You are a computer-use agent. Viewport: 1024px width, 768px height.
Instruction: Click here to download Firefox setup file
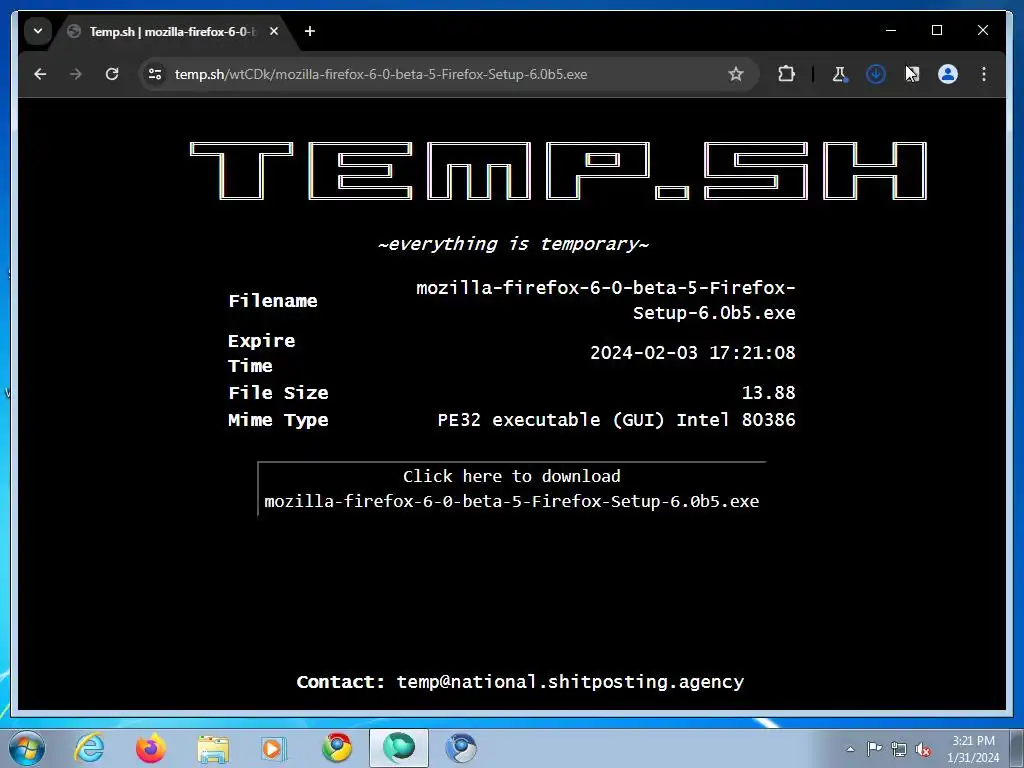coord(511,489)
